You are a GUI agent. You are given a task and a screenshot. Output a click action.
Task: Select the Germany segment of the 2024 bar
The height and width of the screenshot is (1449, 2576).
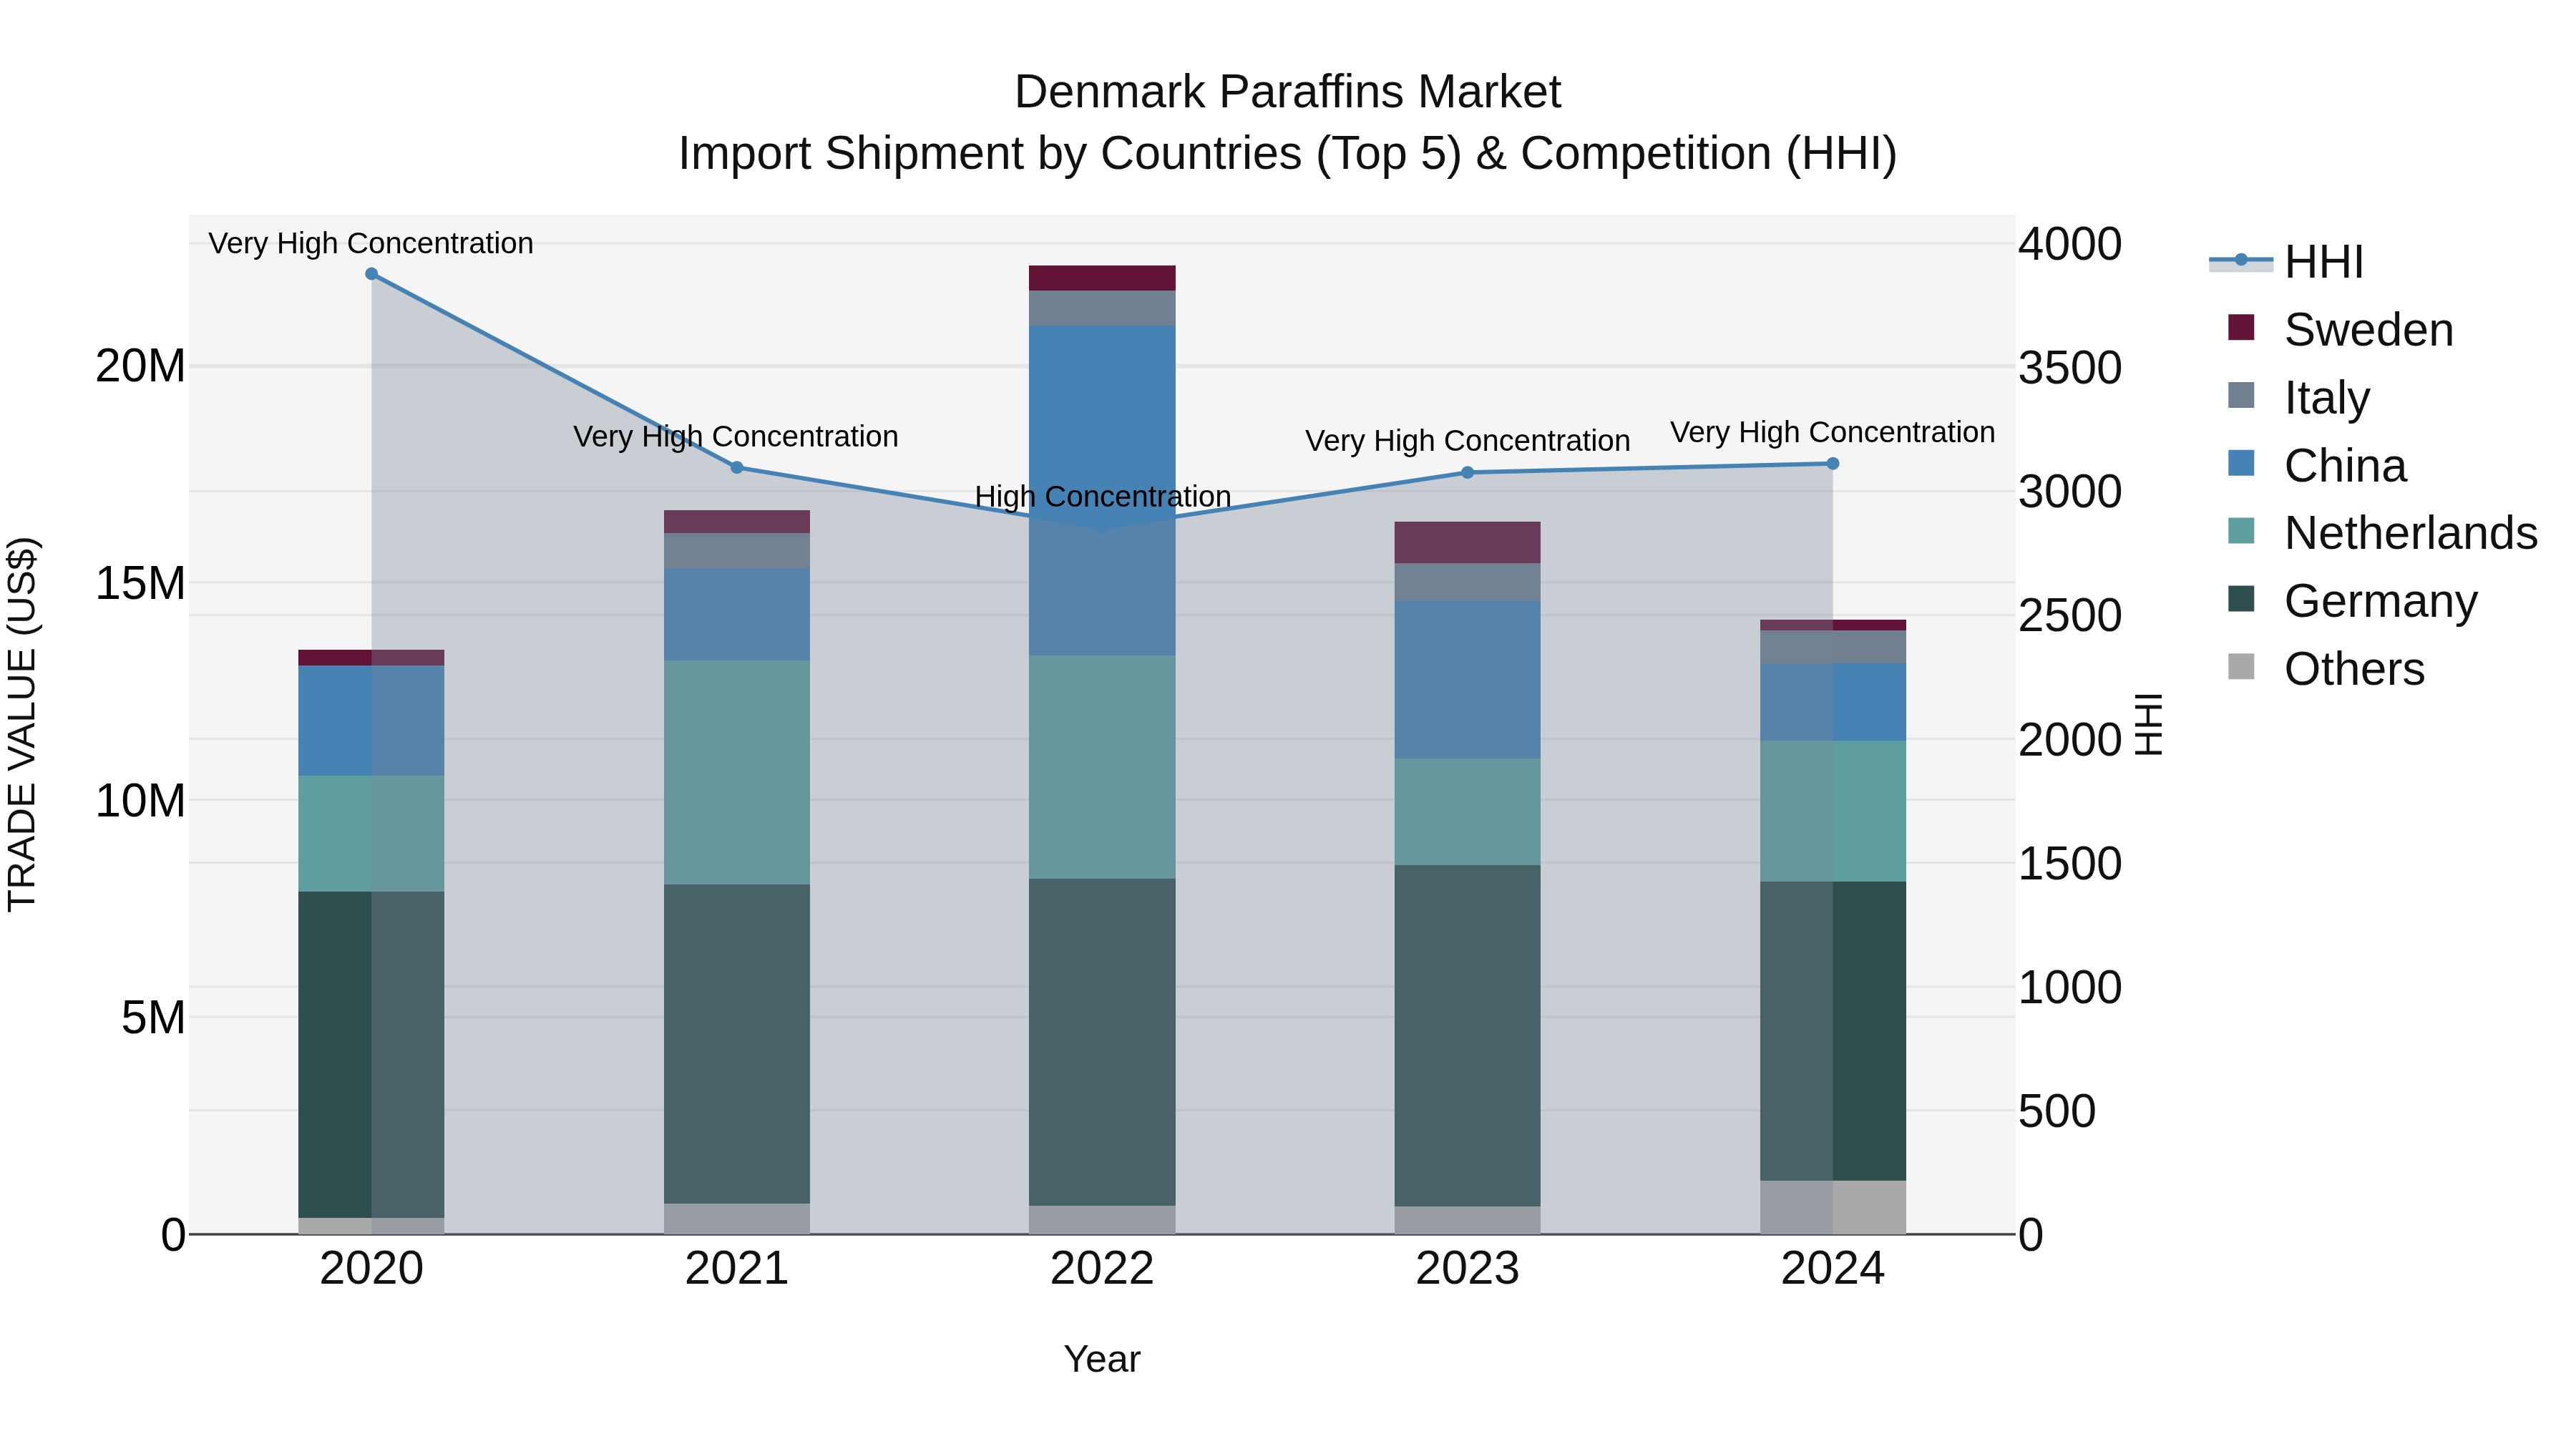pyautogui.click(x=1833, y=1031)
